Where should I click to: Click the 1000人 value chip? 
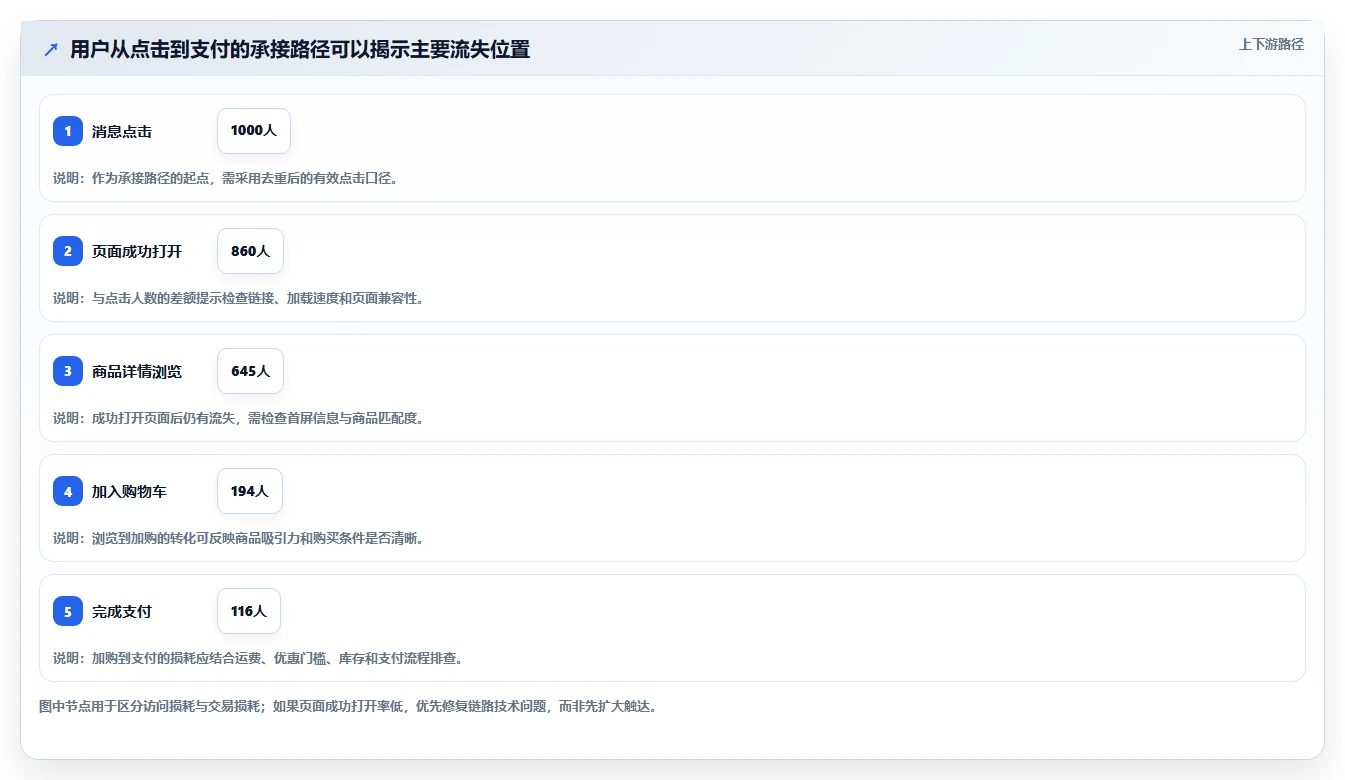pyautogui.click(x=254, y=131)
